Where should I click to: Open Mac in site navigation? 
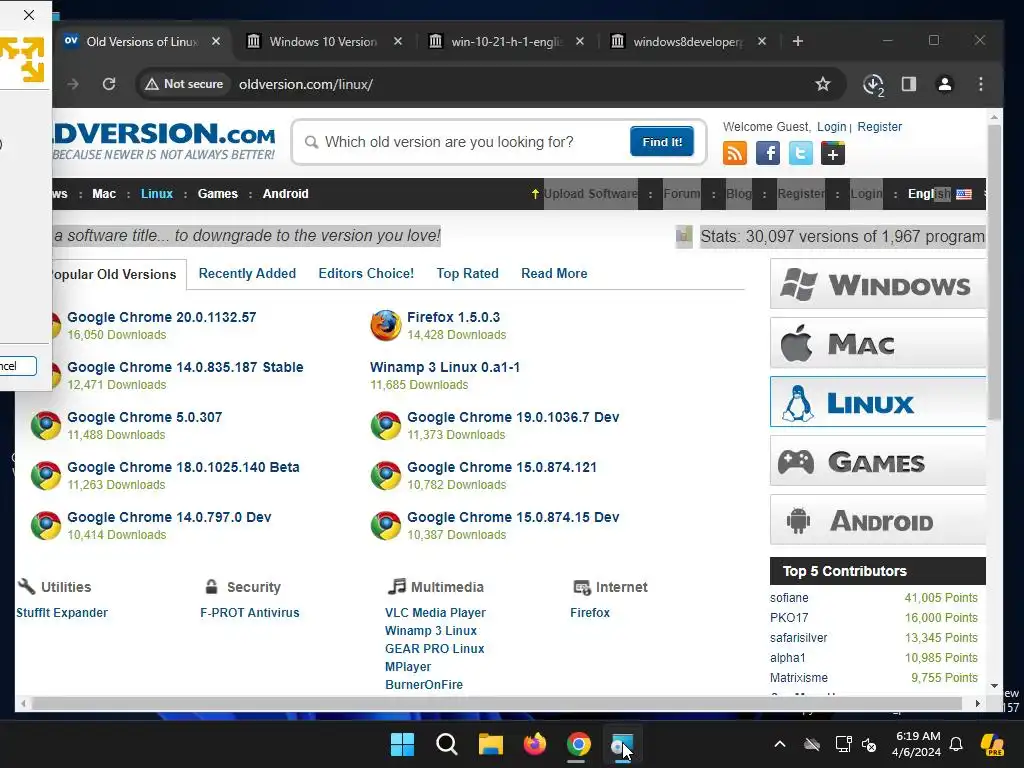(x=104, y=193)
